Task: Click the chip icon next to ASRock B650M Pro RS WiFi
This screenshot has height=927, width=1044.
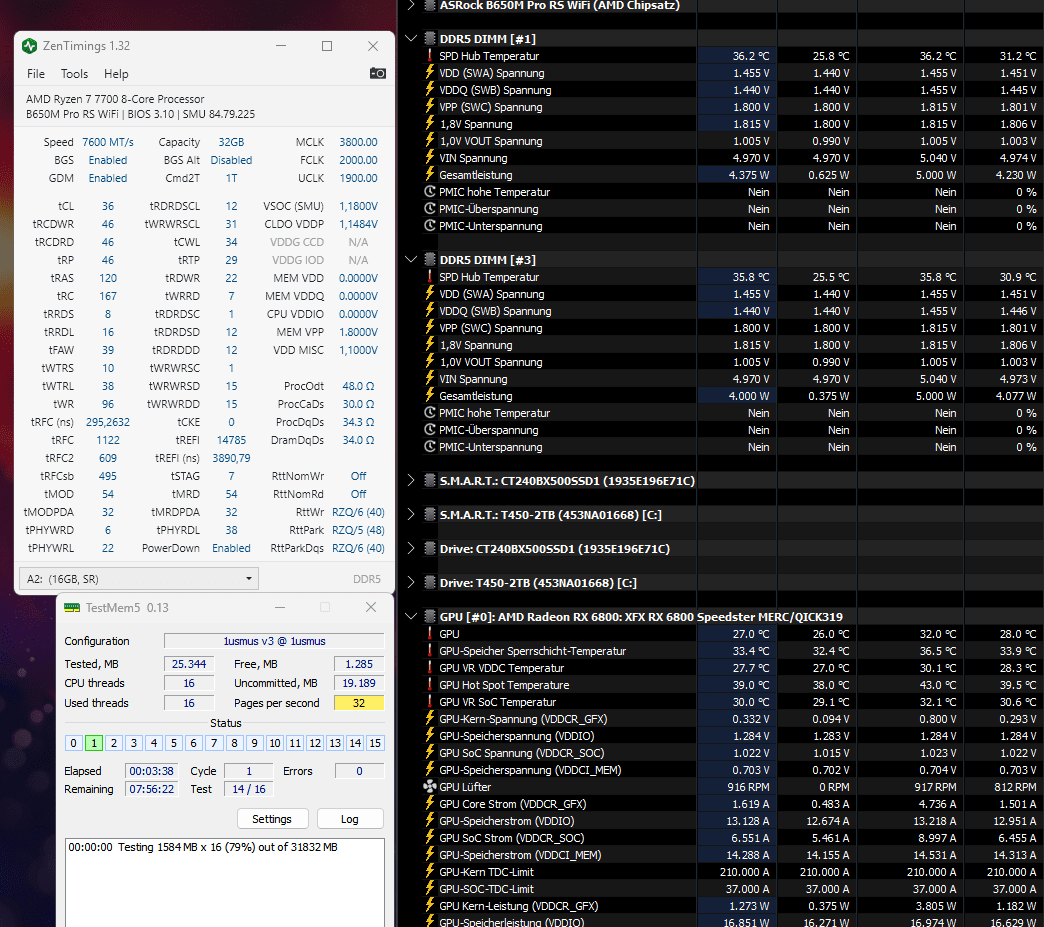Action: 430,5
